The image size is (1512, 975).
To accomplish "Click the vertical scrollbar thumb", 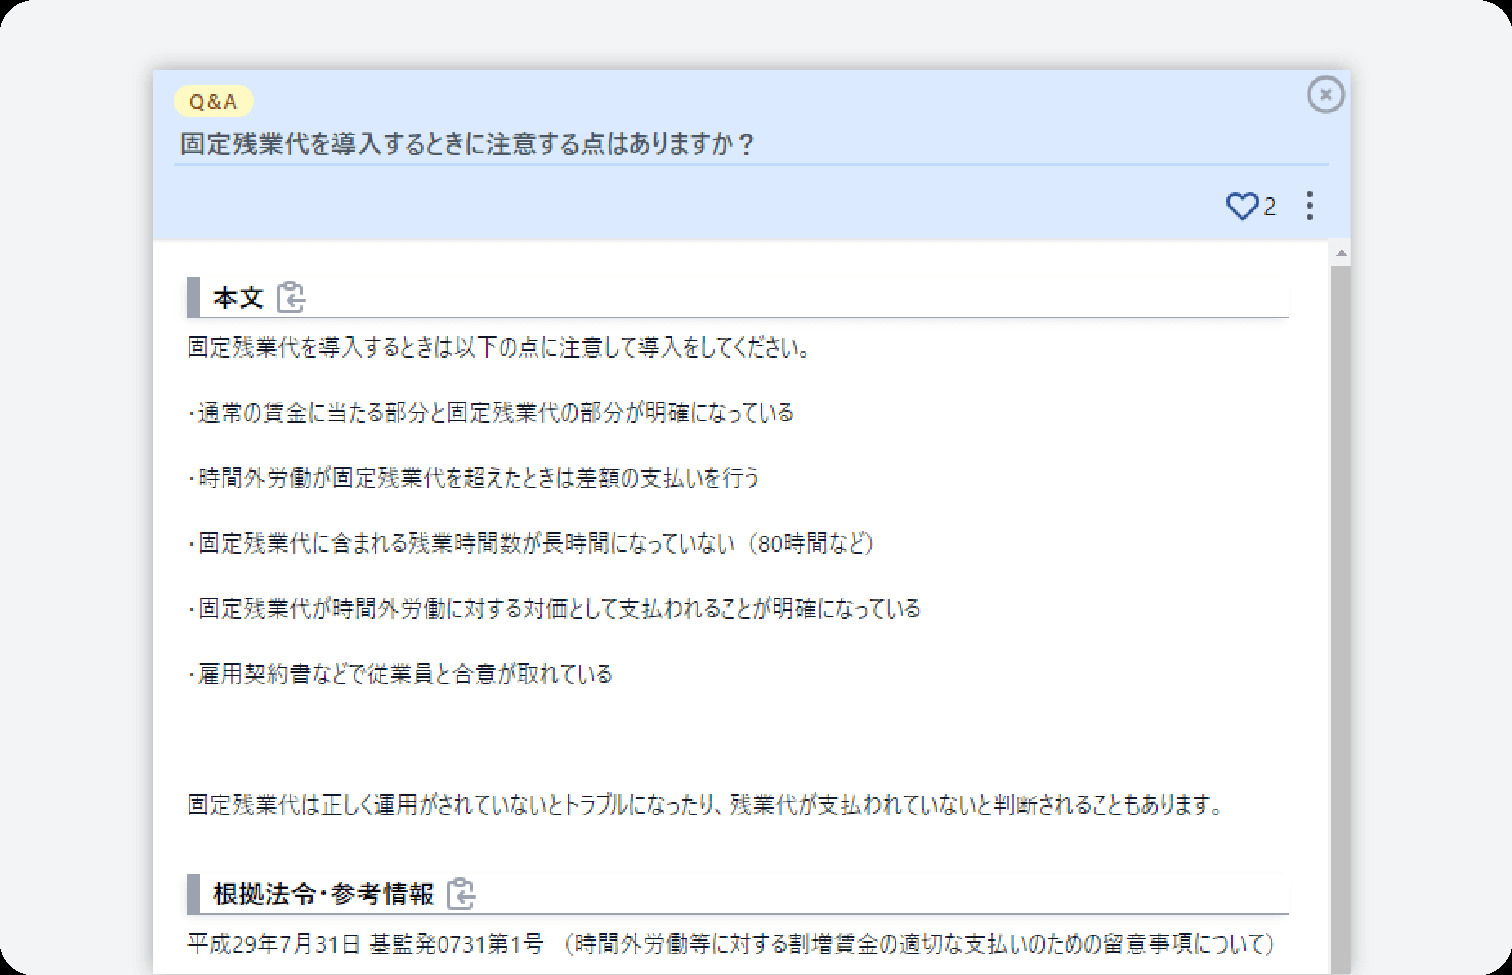I will click(x=1341, y=600).
